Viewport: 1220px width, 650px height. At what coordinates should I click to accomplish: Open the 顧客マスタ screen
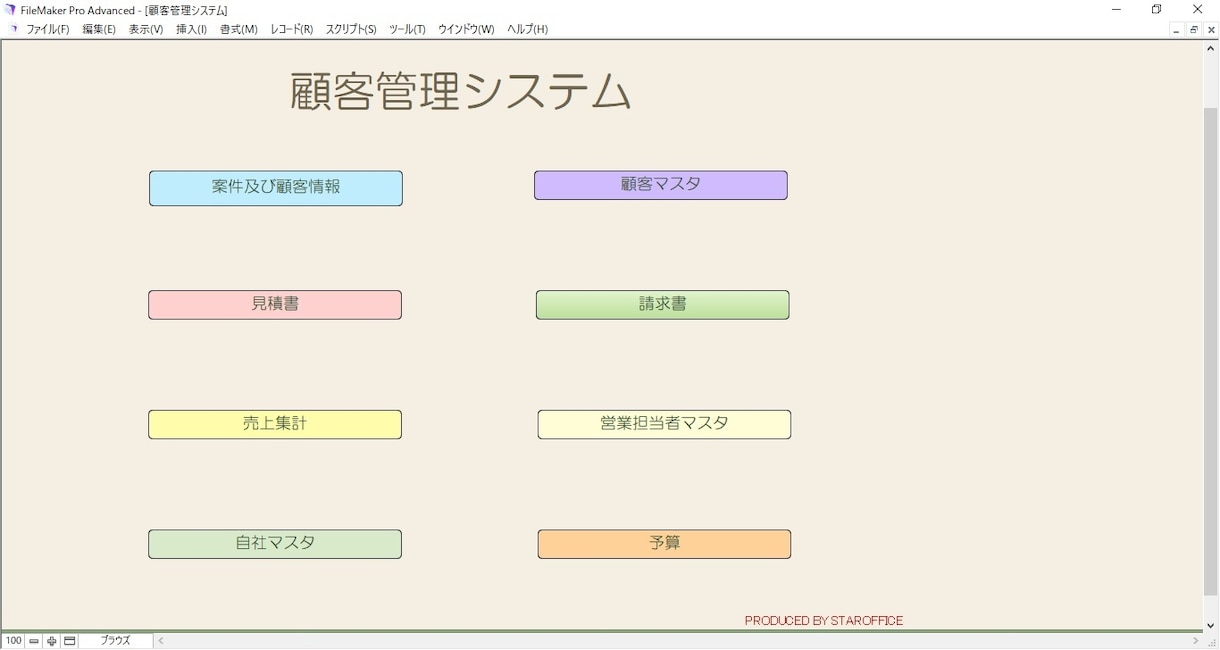pos(661,185)
